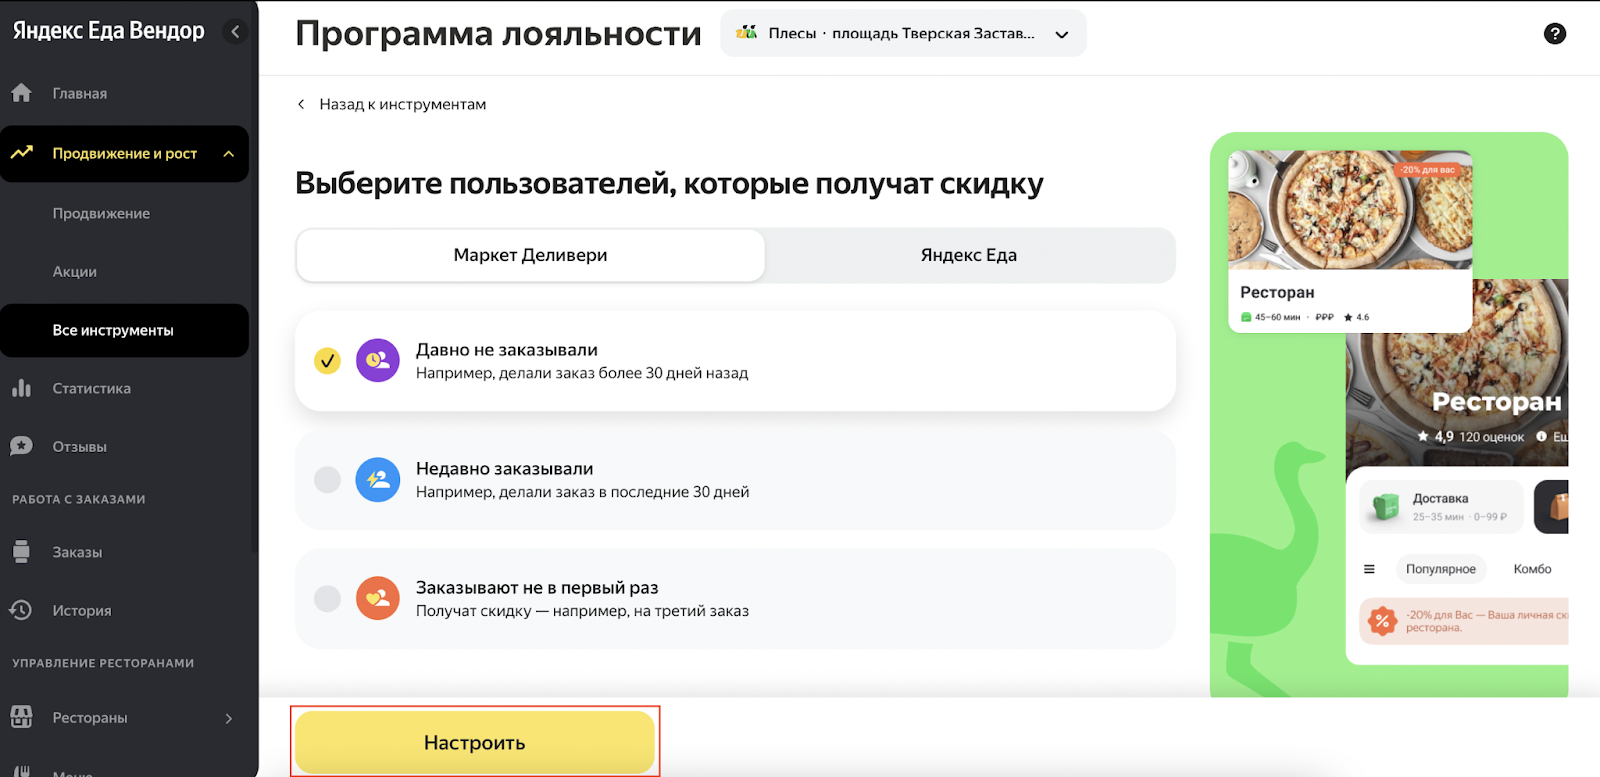Click the Популярное chip in preview
This screenshot has width=1600, height=777.
pos(1441,569)
